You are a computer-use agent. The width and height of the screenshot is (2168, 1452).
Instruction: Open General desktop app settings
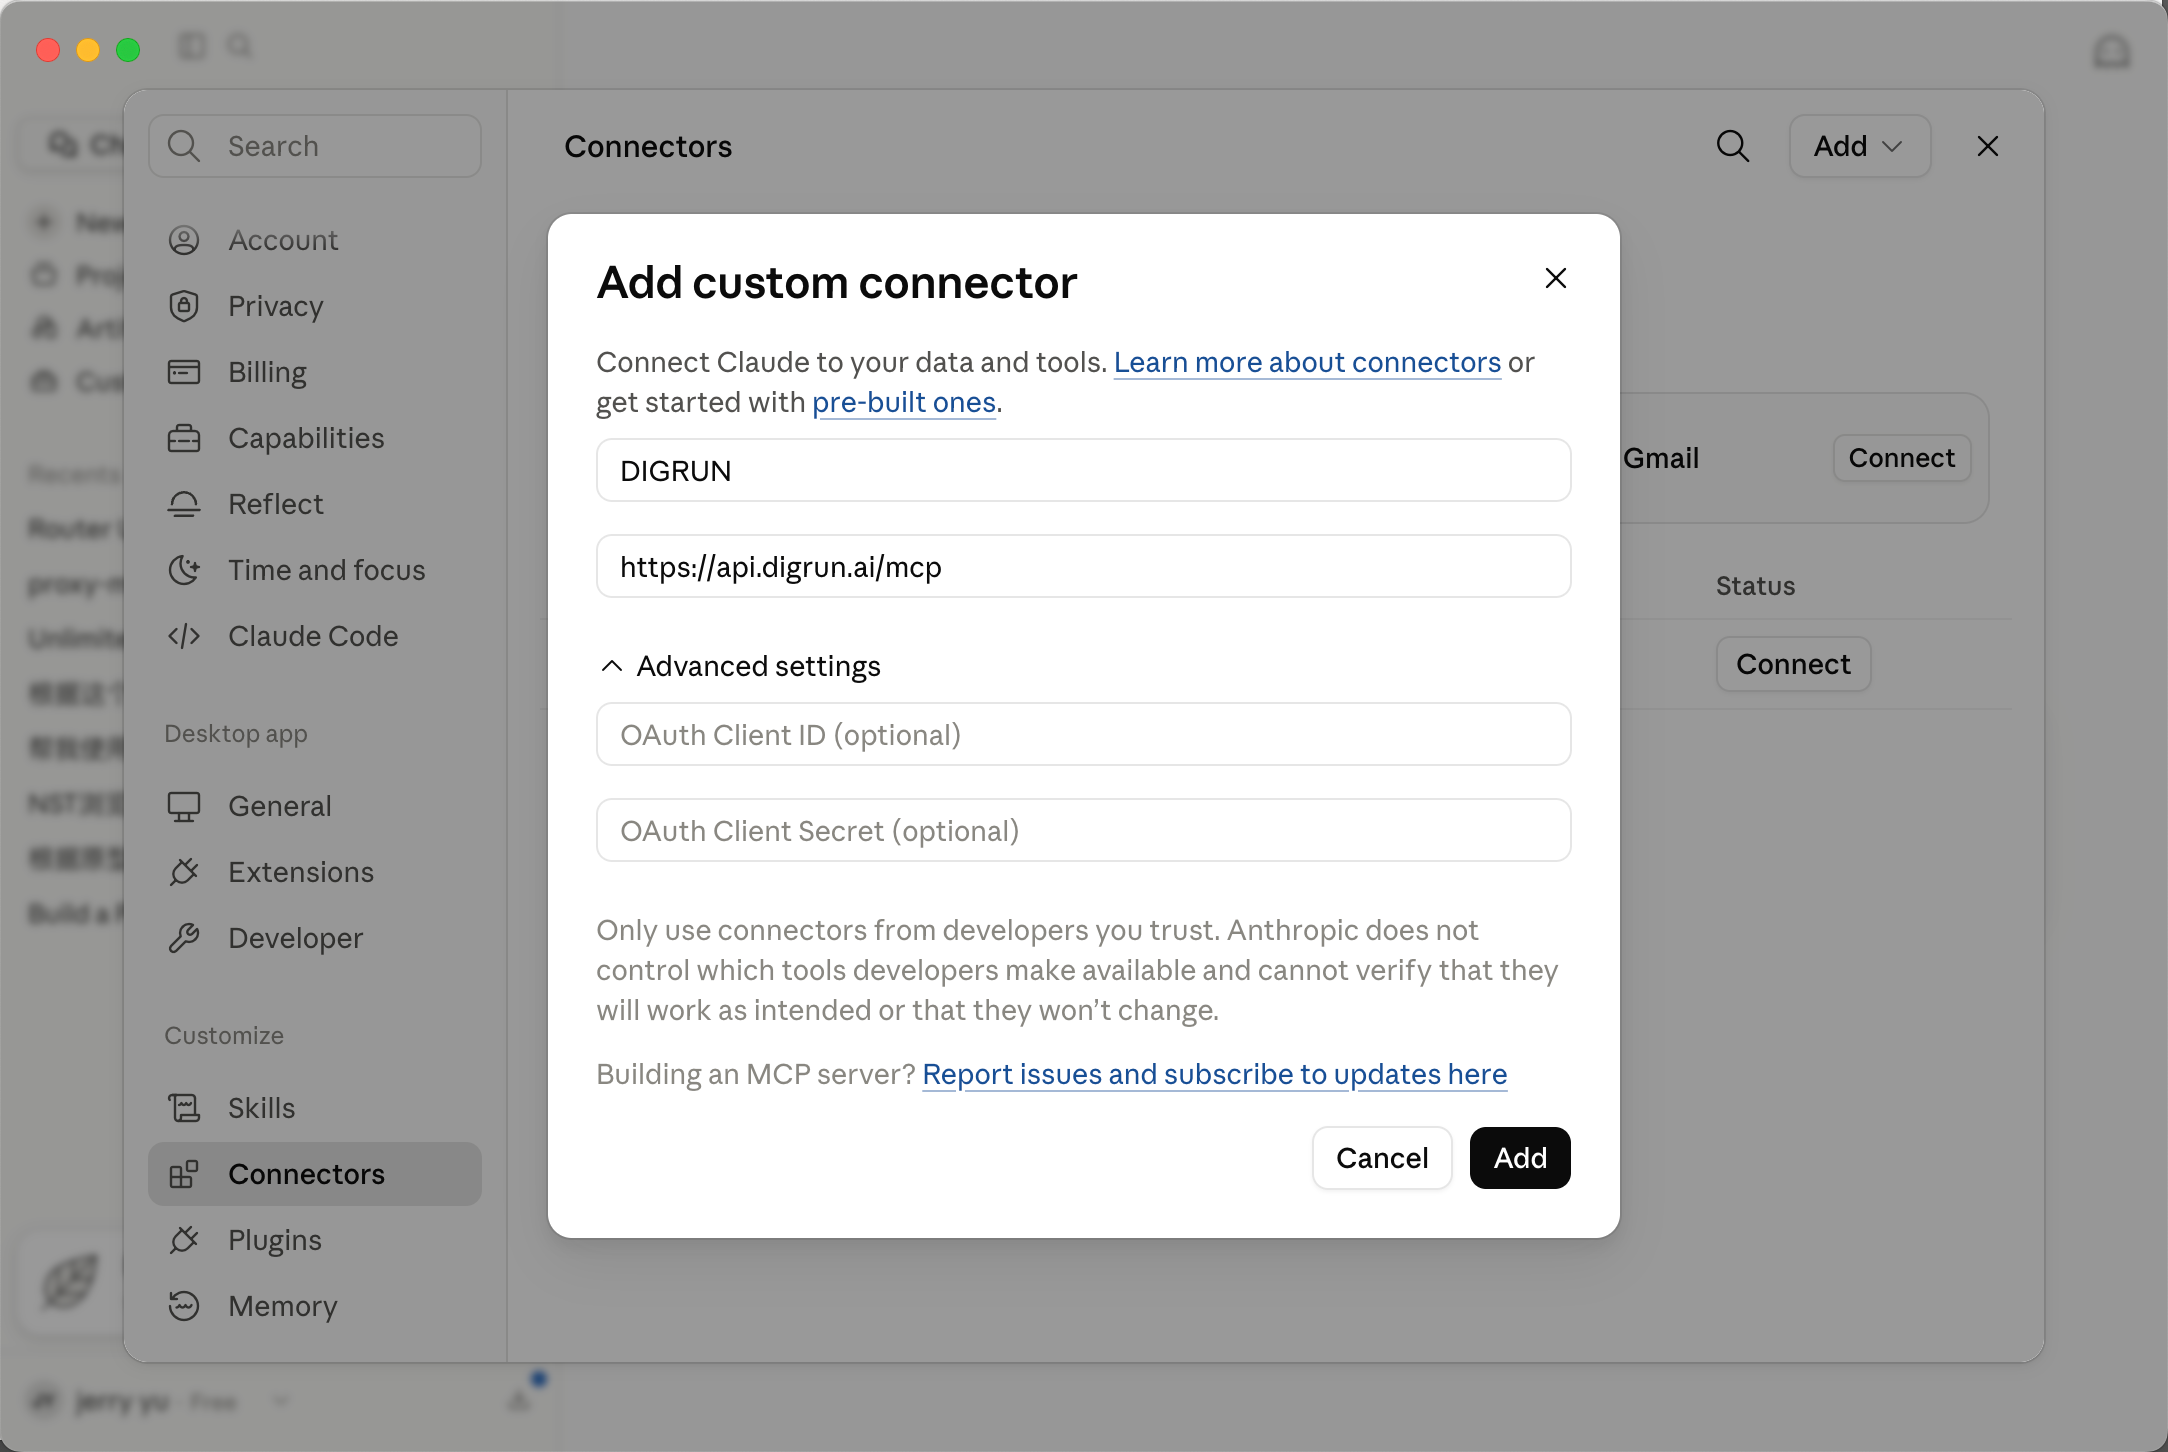(x=314, y=806)
